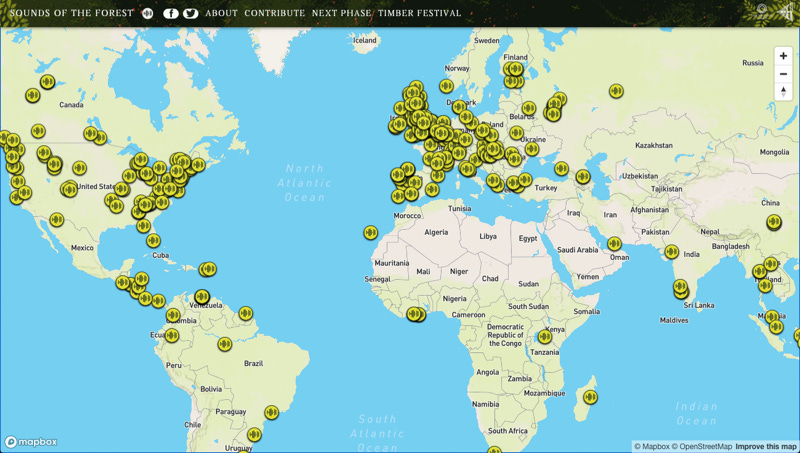Select the Caribbean marker east of Cuba

click(x=208, y=269)
